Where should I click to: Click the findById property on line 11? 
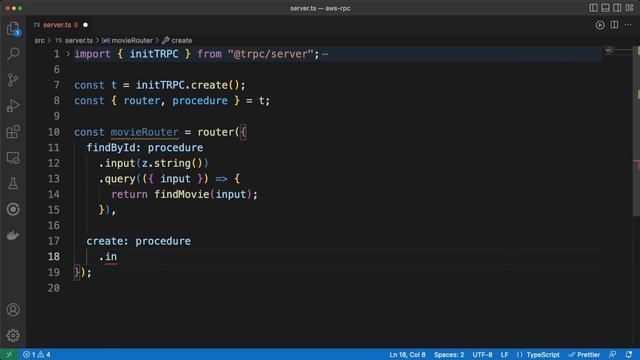coord(111,147)
